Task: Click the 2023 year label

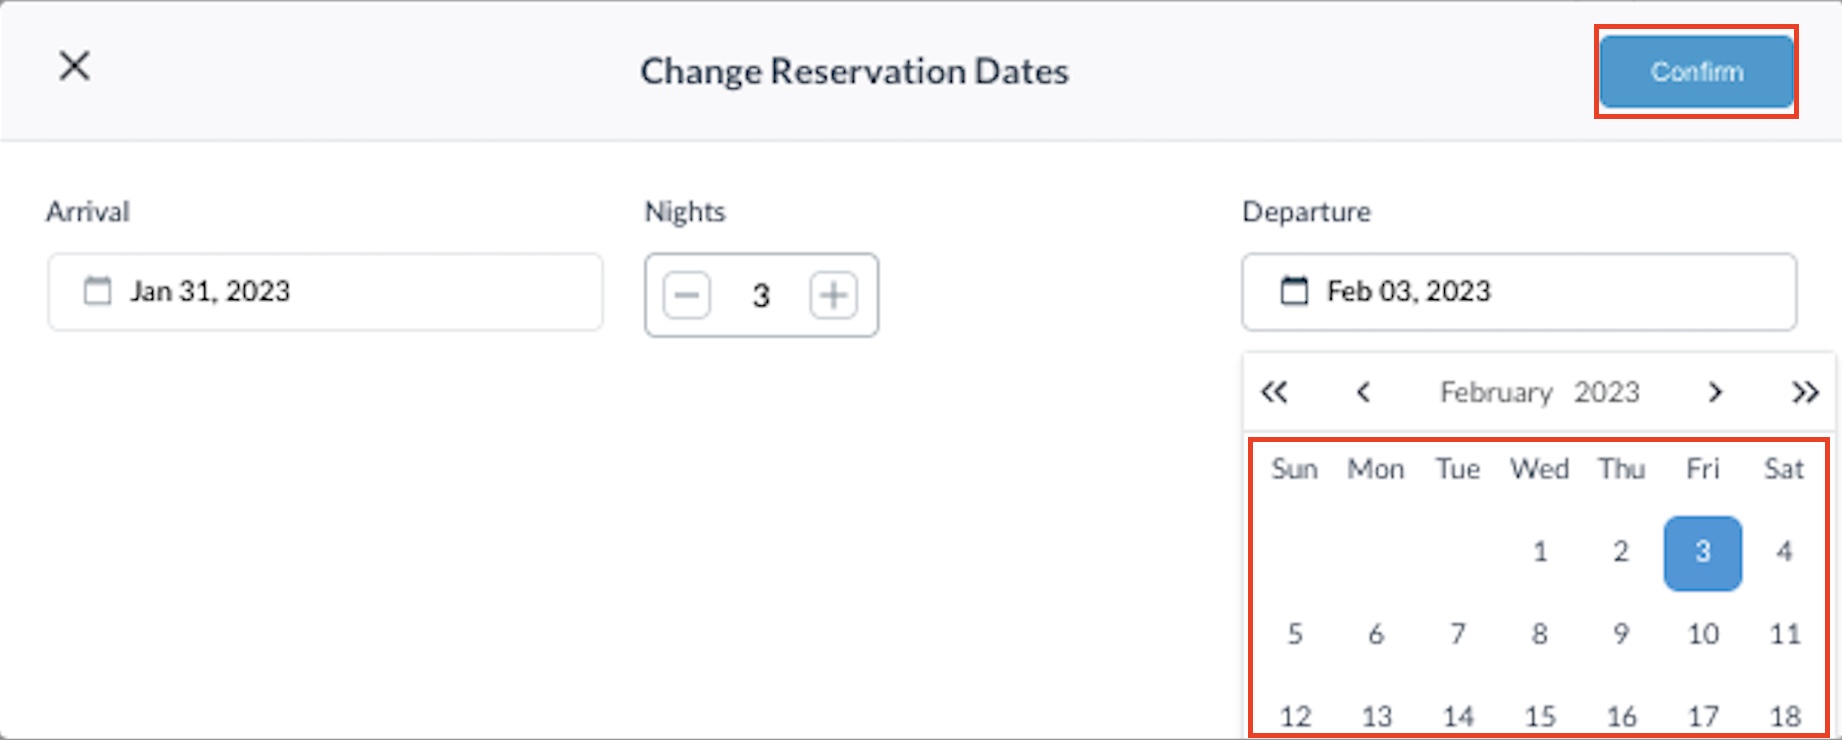Action: [1607, 392]
